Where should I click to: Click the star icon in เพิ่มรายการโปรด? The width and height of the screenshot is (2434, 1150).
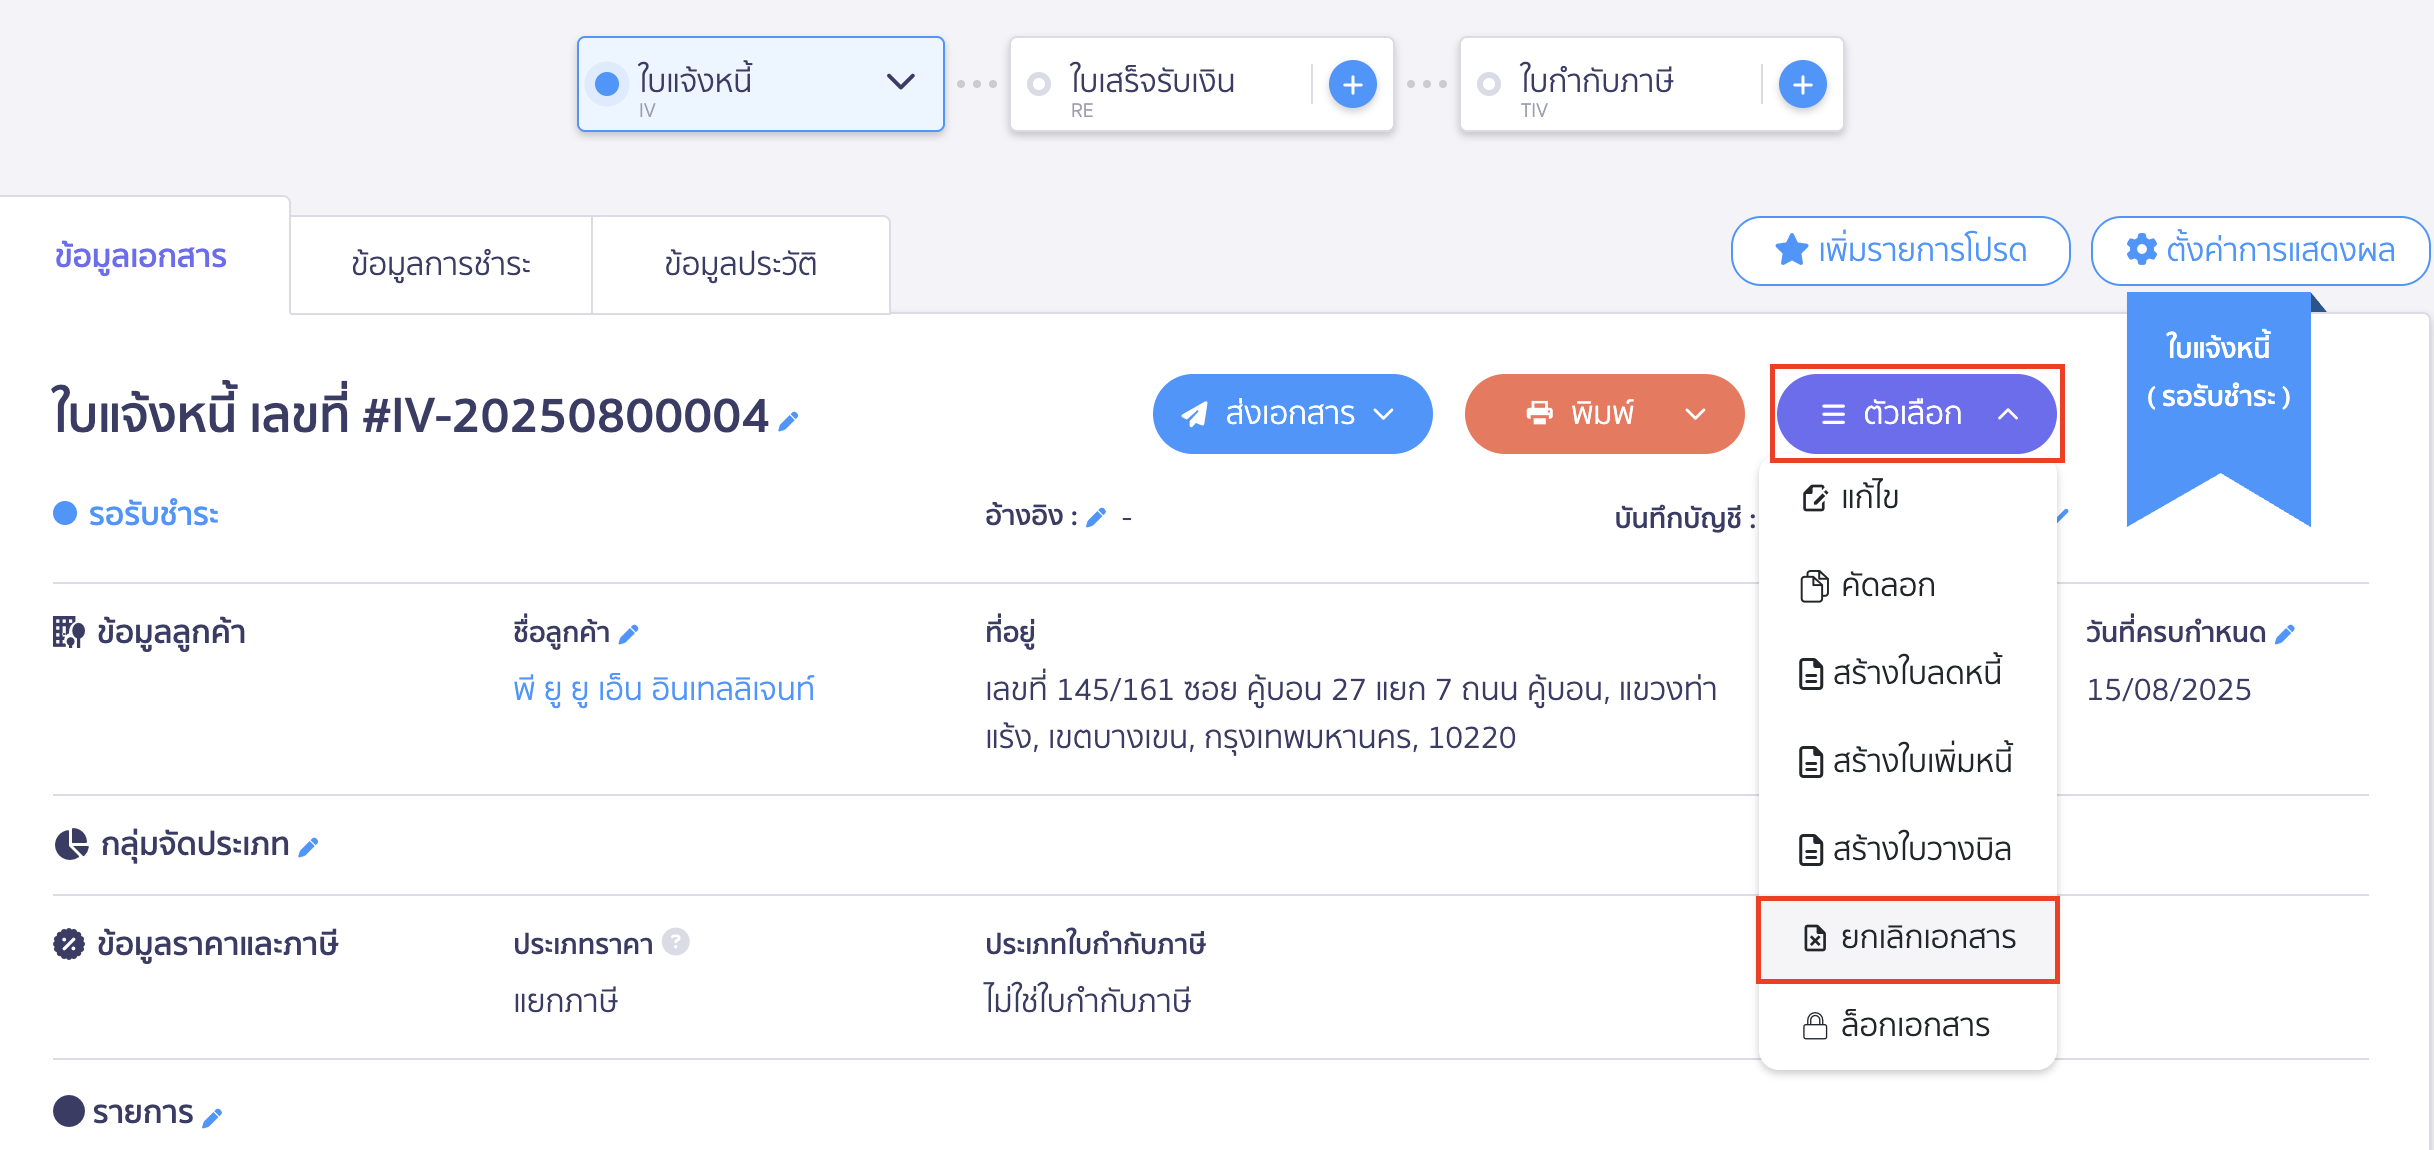pyautogui.click(x=1791, y=250)
